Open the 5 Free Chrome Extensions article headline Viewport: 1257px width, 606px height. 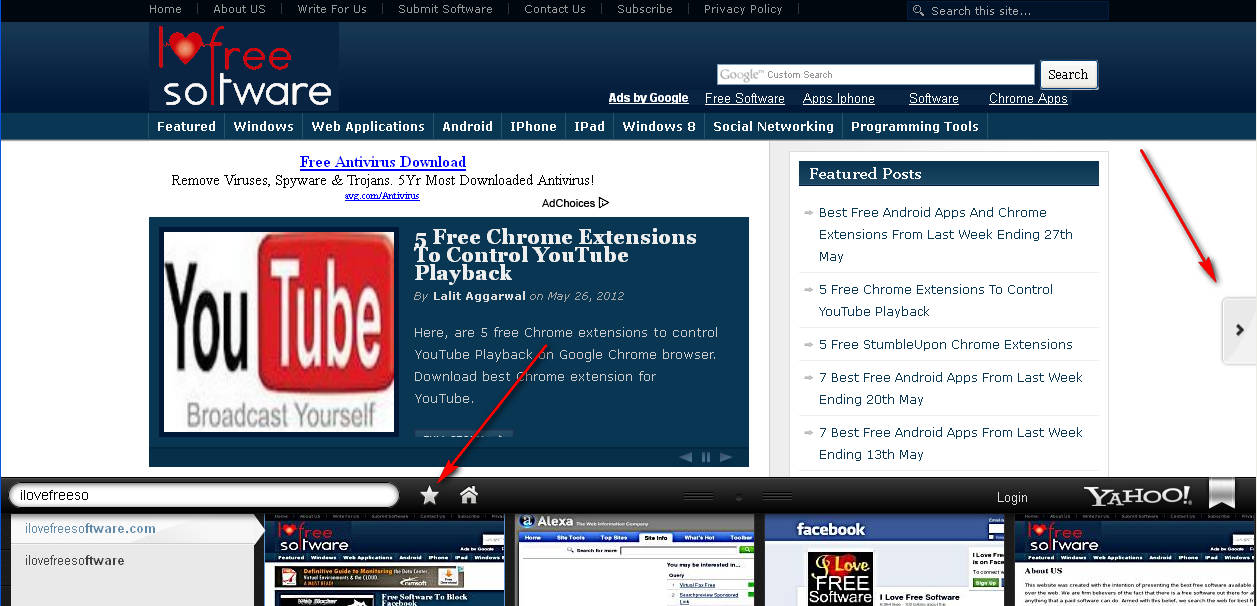point(556,255)
